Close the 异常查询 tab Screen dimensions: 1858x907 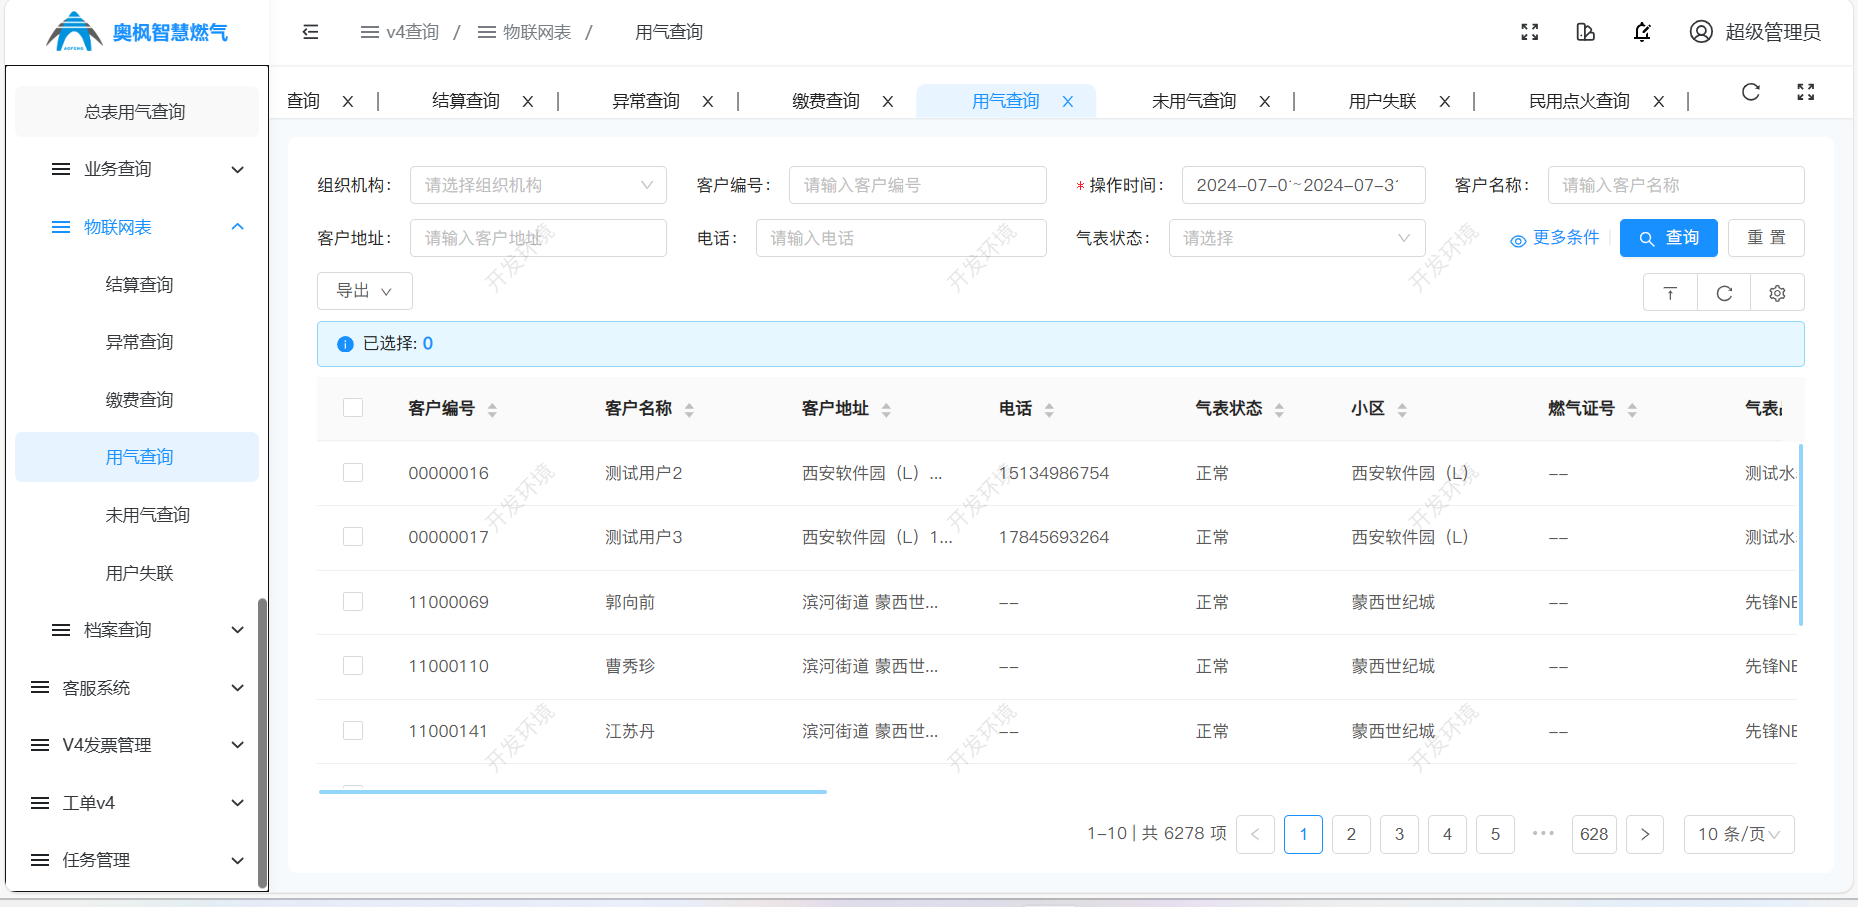coord(708,101)
